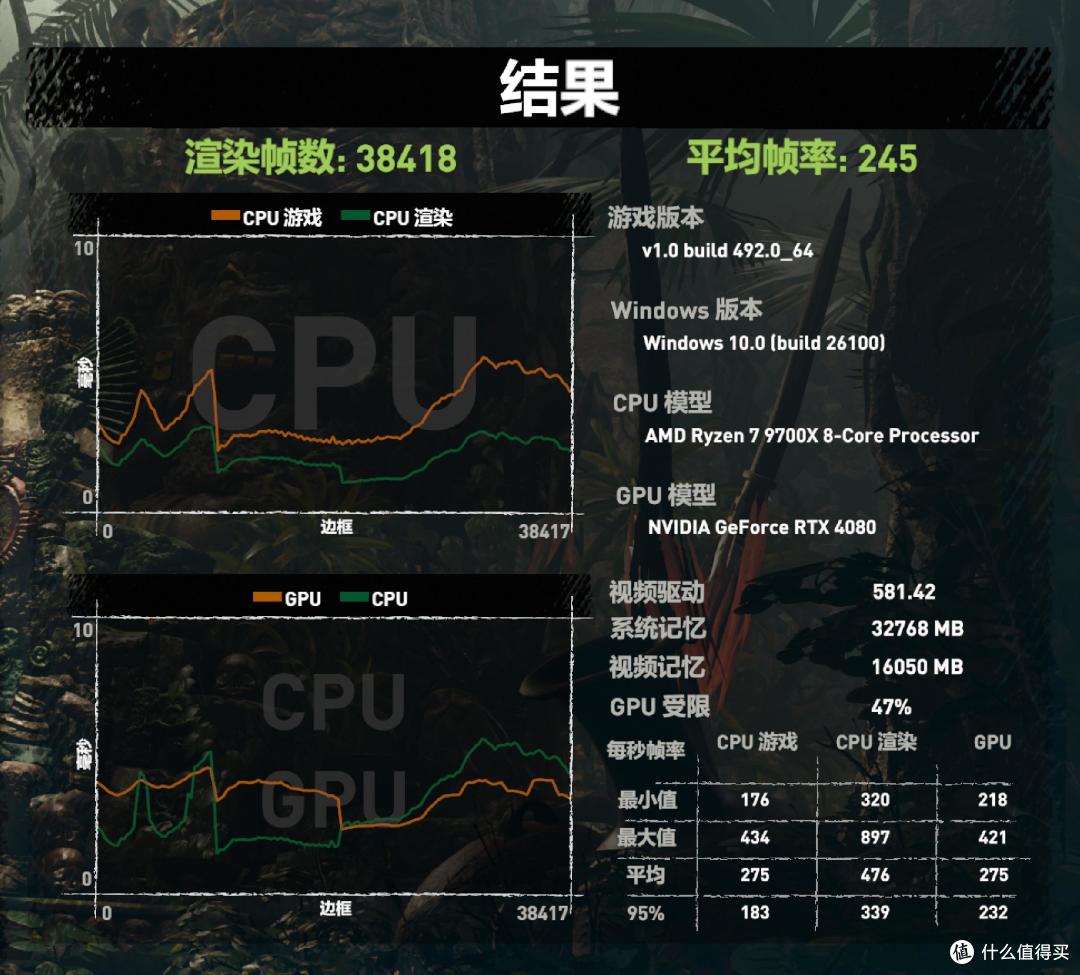Click the 平均 row label
1080x975 pixels.
(x=645, y=875)
